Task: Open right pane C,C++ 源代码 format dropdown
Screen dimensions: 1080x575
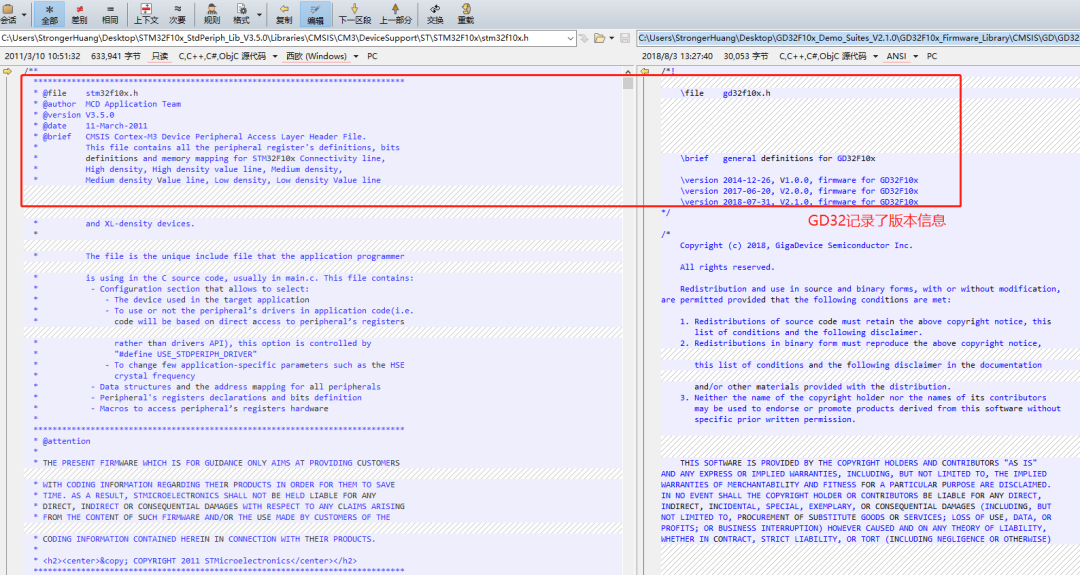Action: tap(829, 56)
